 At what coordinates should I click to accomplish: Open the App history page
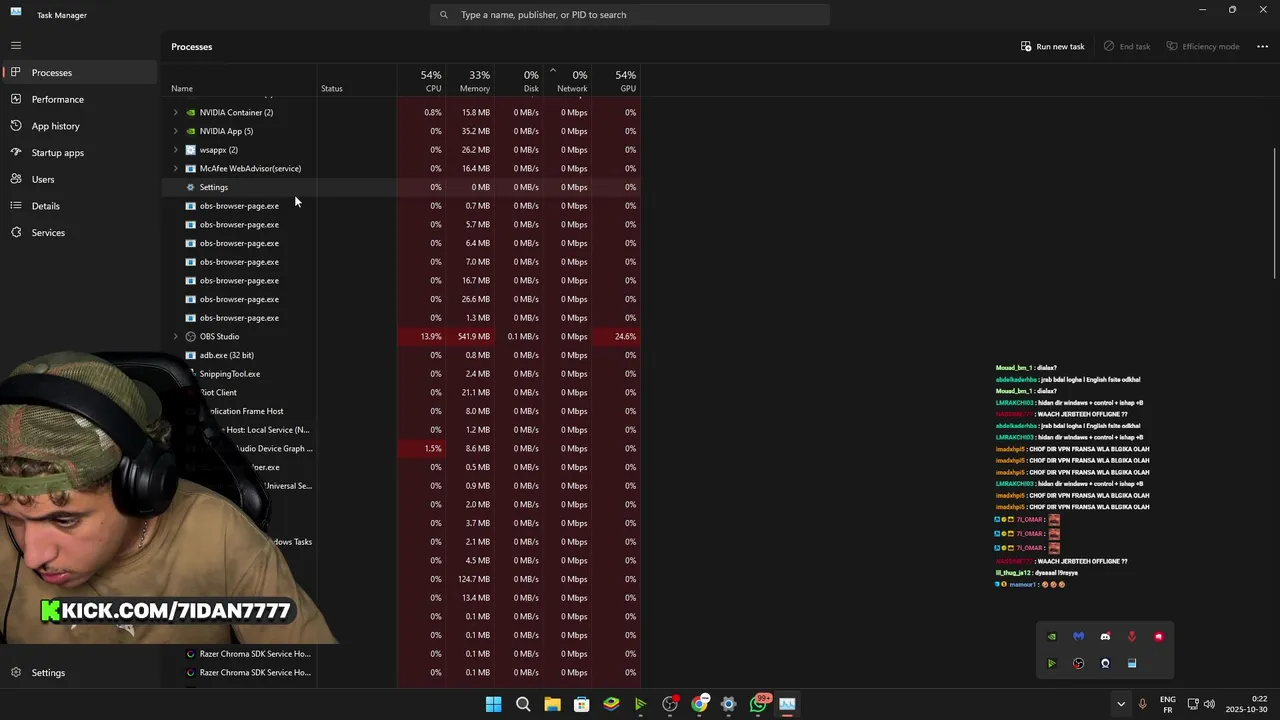point(80,126)
